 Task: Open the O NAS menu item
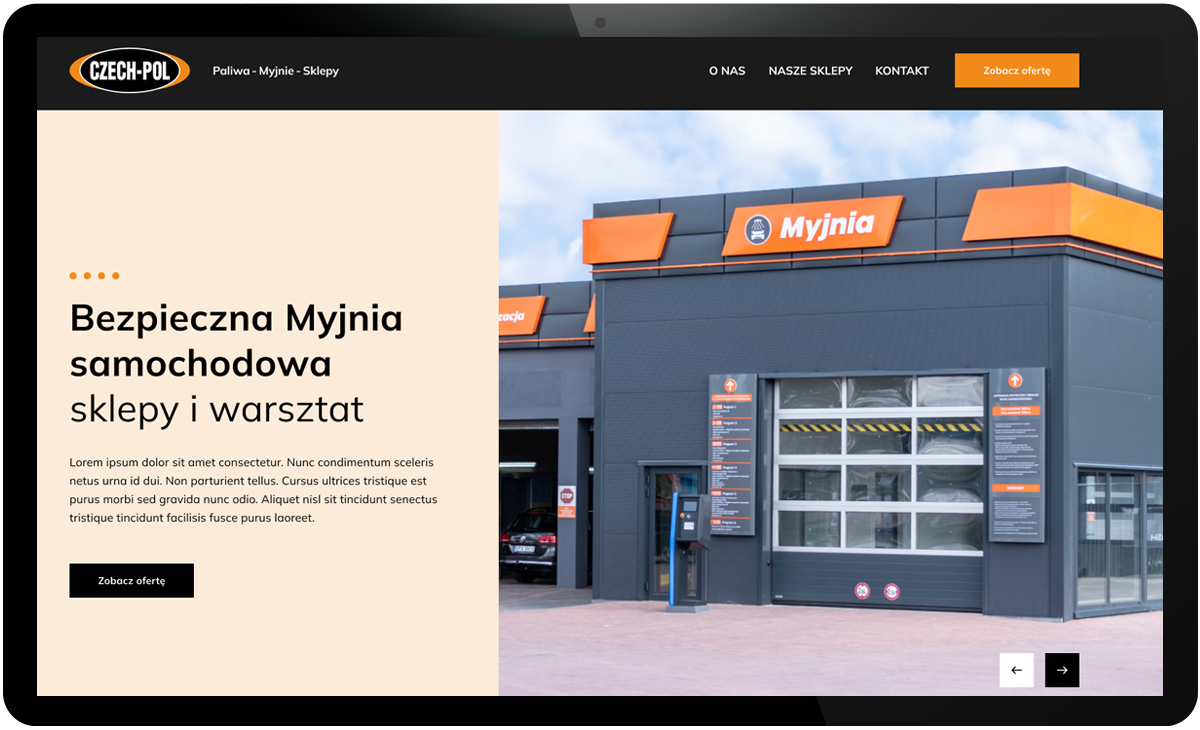727,71
